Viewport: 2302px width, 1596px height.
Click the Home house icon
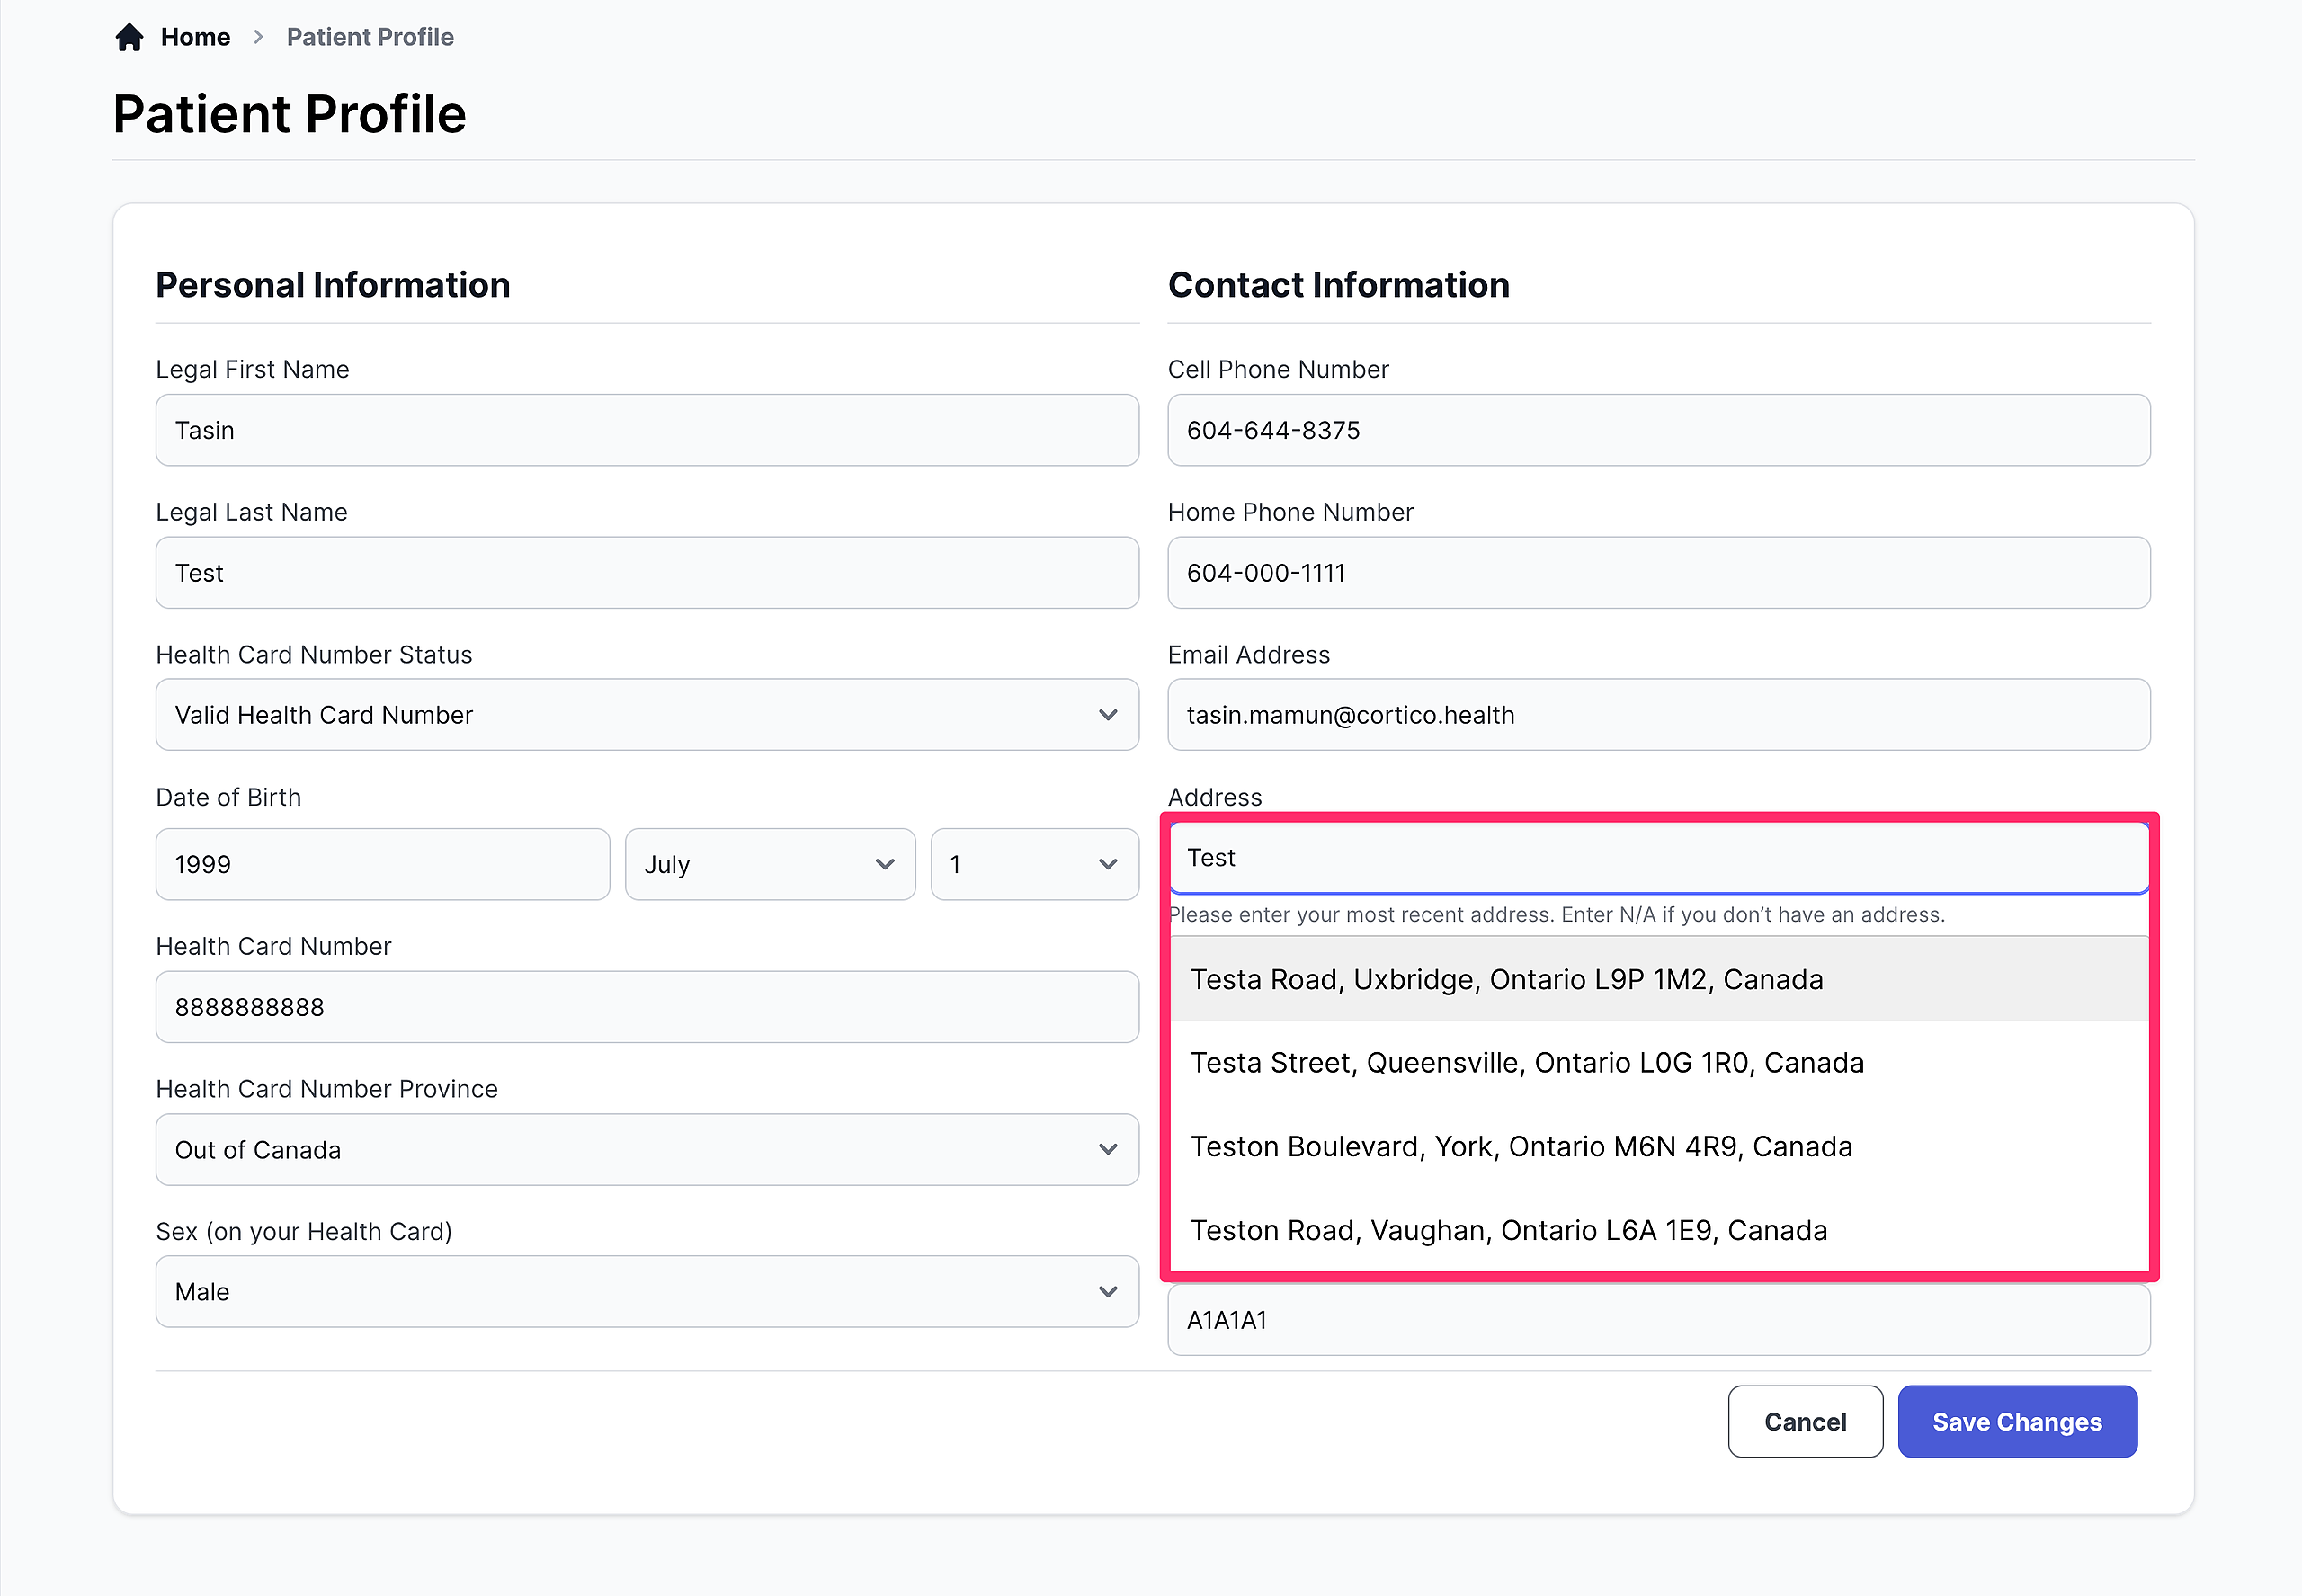click(x=129, y=37)
